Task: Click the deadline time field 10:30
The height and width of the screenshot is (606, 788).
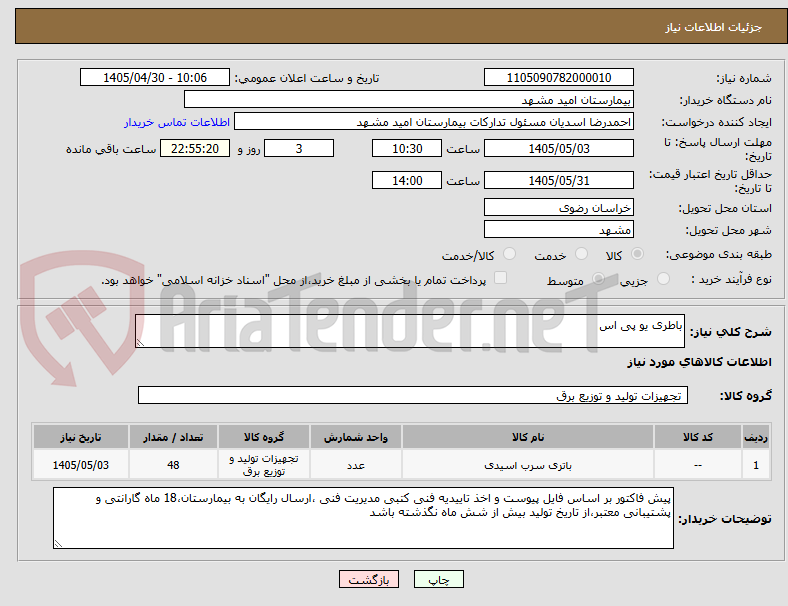Action: (x=407, y=148)
